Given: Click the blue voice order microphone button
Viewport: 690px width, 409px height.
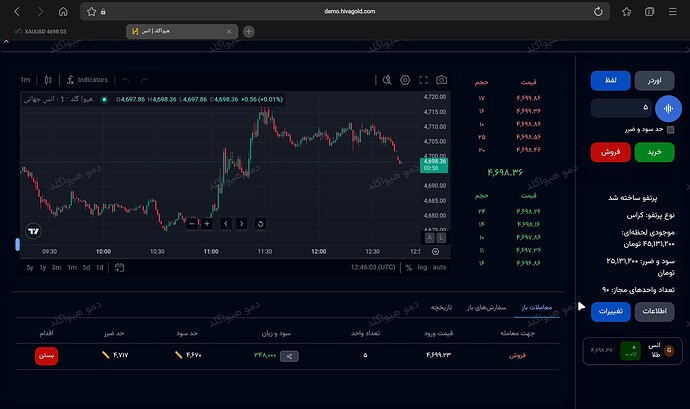Looking at the screenshot, I should click(x=668, y=108).
